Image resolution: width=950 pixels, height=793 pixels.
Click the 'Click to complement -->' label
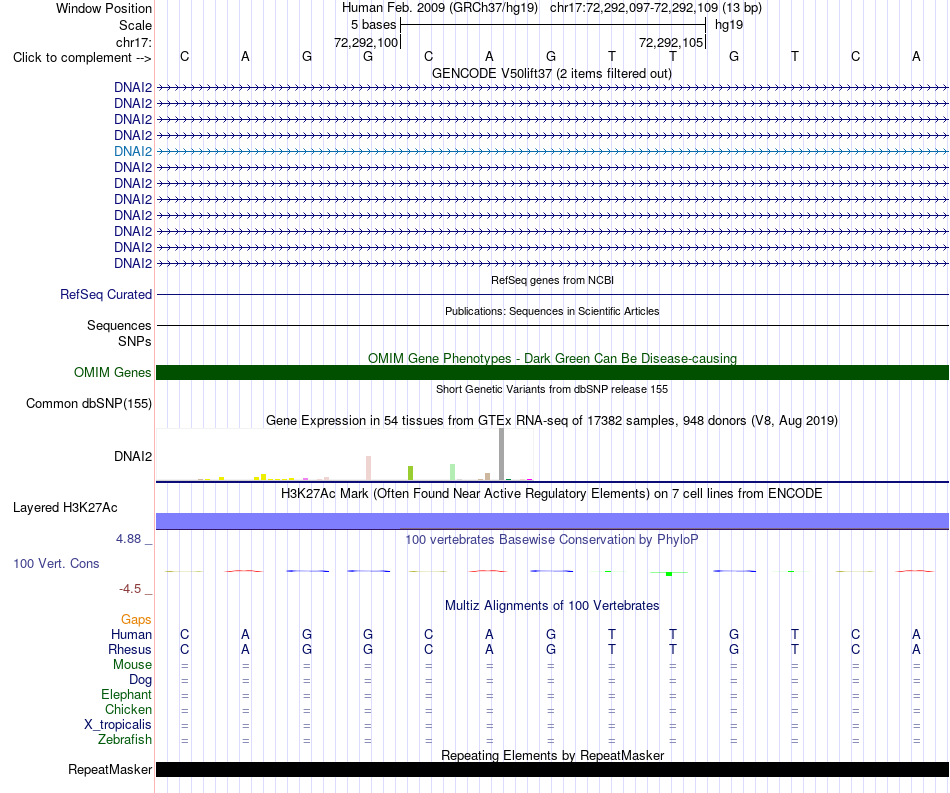tap(82, 58)
